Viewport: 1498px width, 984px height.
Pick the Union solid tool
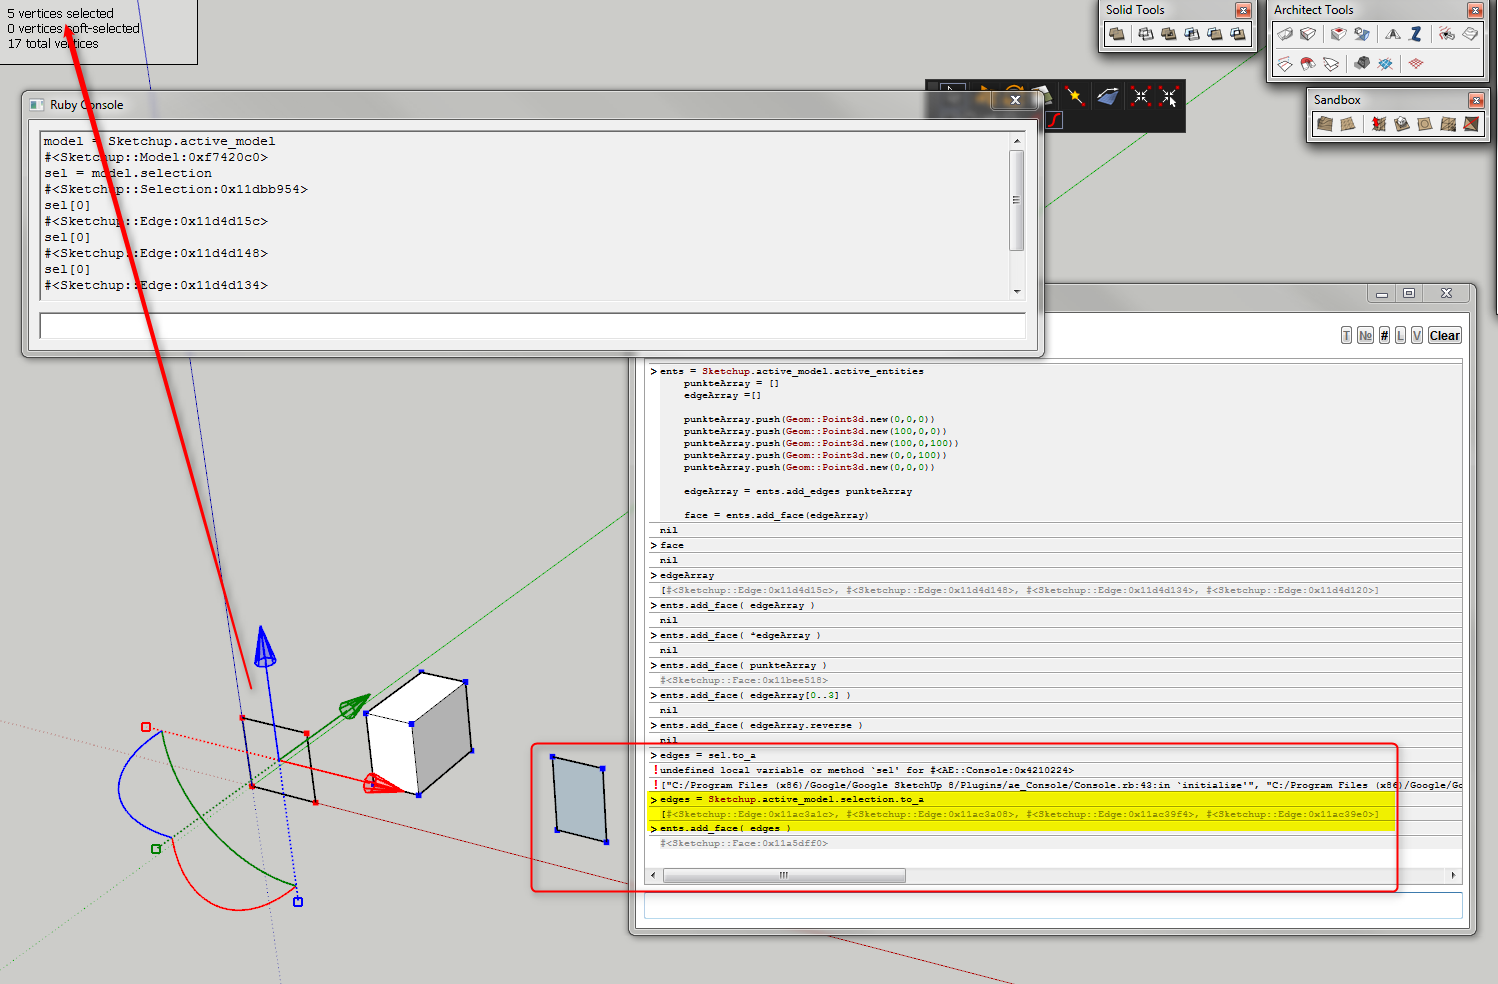click(x=1168, y=34)
